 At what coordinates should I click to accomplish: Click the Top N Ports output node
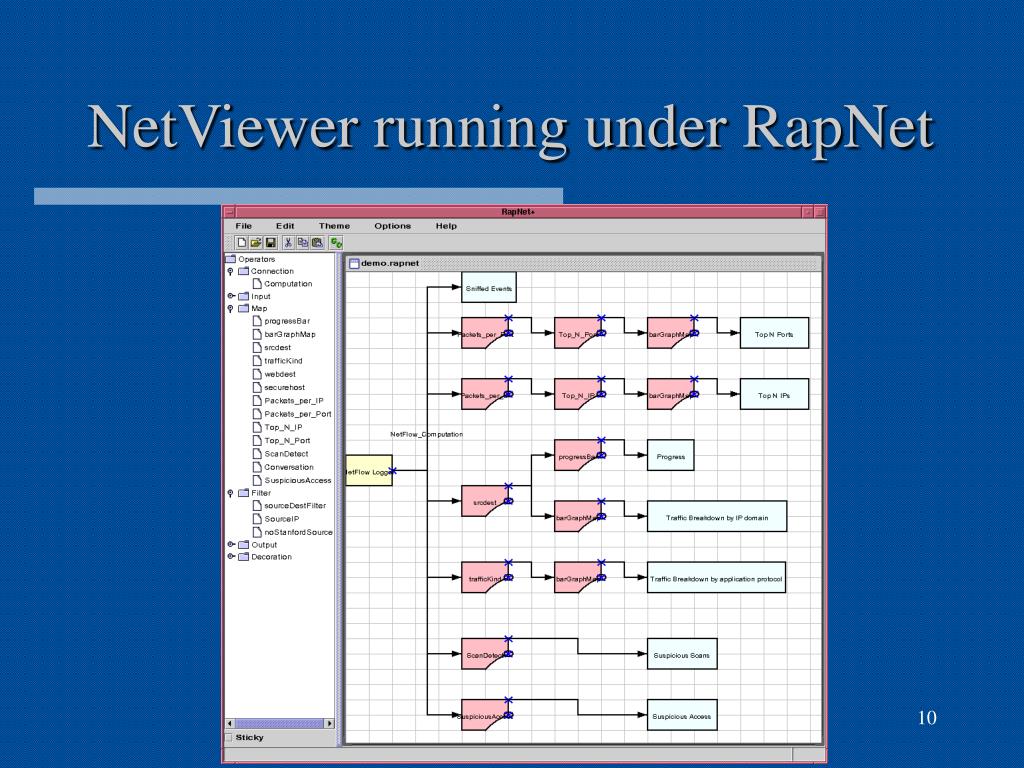pos(774,334)
